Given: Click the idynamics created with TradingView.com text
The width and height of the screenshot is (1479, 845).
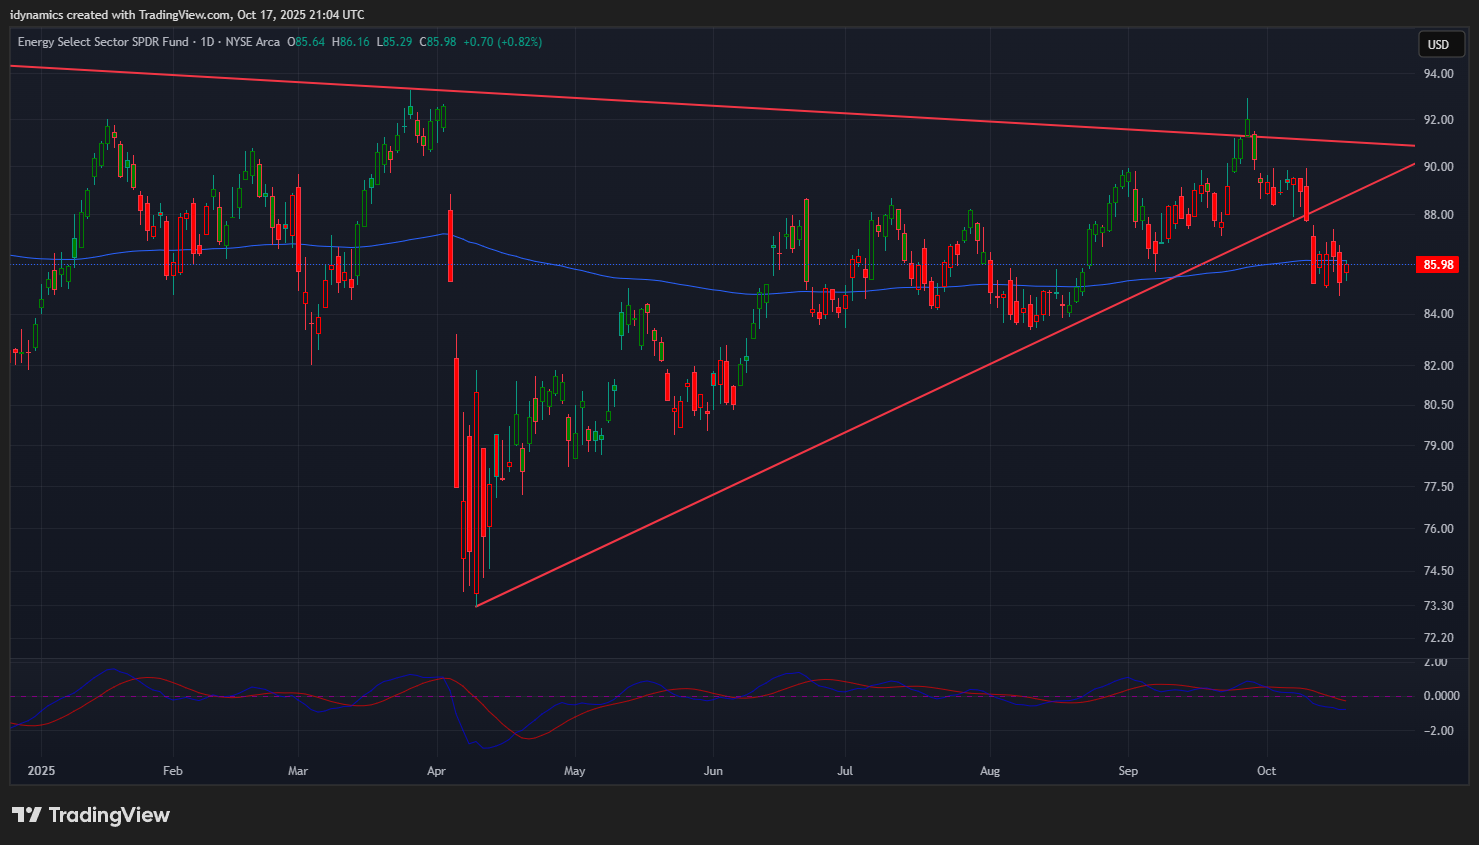Looking at the screenshot, I should click(187, 15).
